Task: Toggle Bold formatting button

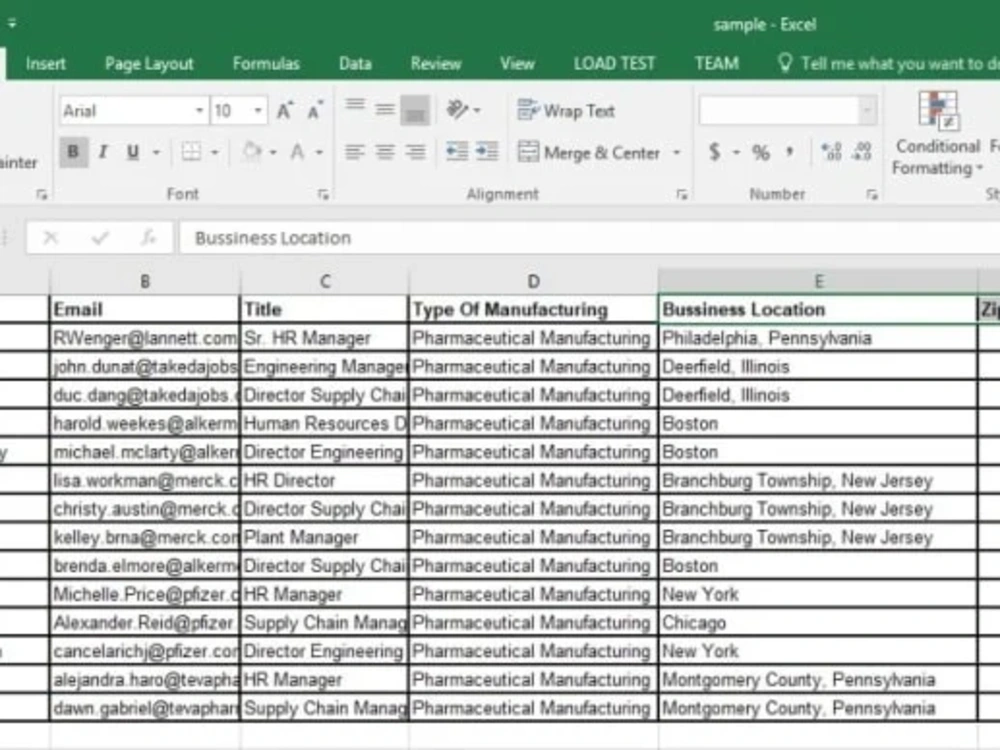Action: (73, 152)
